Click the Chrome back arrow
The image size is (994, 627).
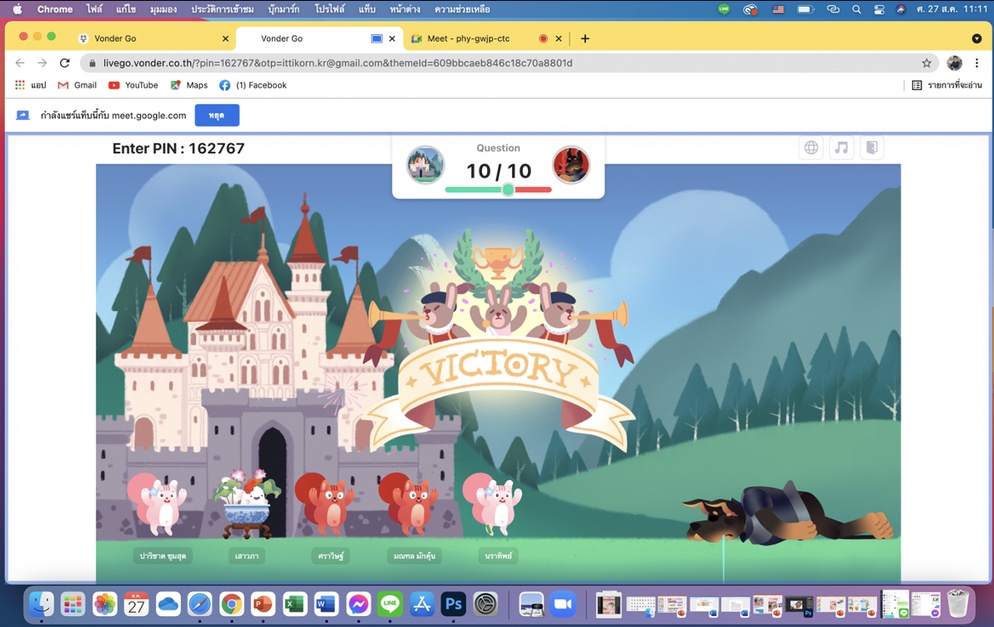pos(20,63)
